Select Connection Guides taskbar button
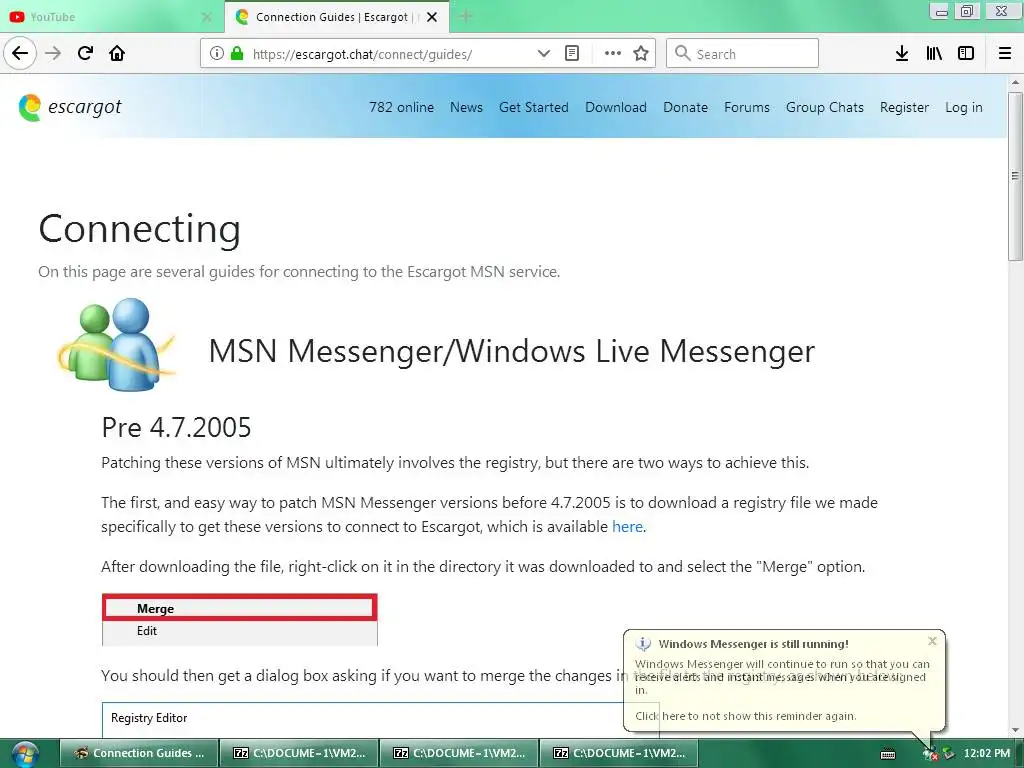This screenshot has height=768, width=1024. [138, 753]
